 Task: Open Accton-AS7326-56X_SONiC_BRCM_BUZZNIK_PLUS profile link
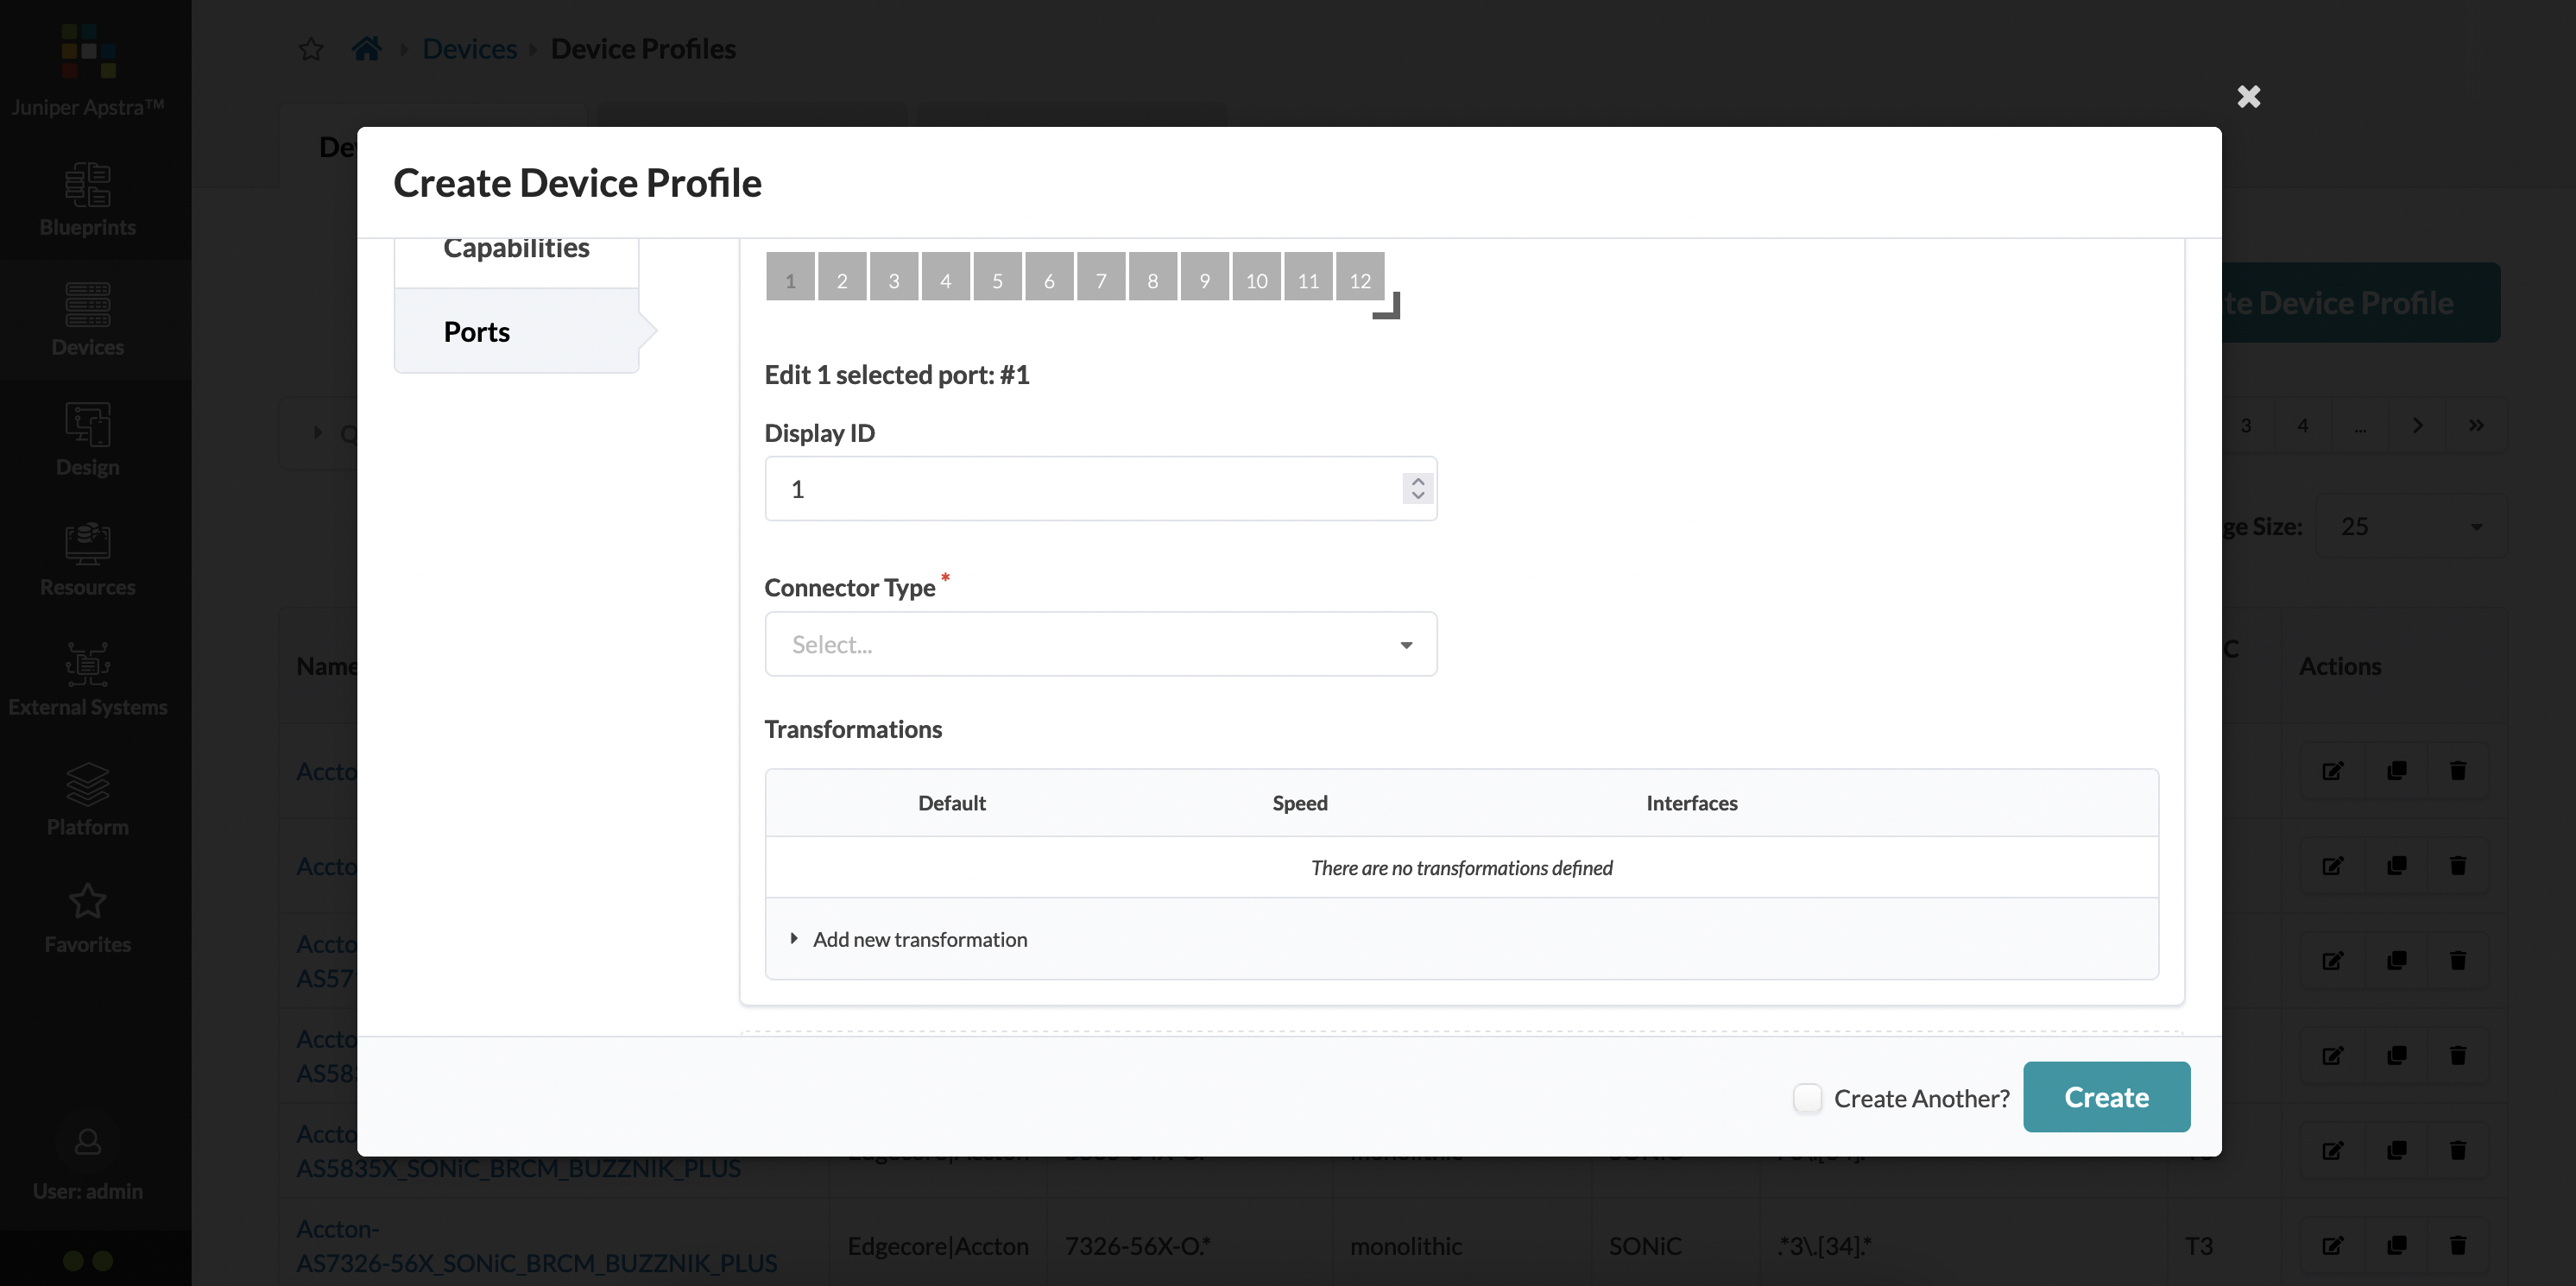point(536,1246)
